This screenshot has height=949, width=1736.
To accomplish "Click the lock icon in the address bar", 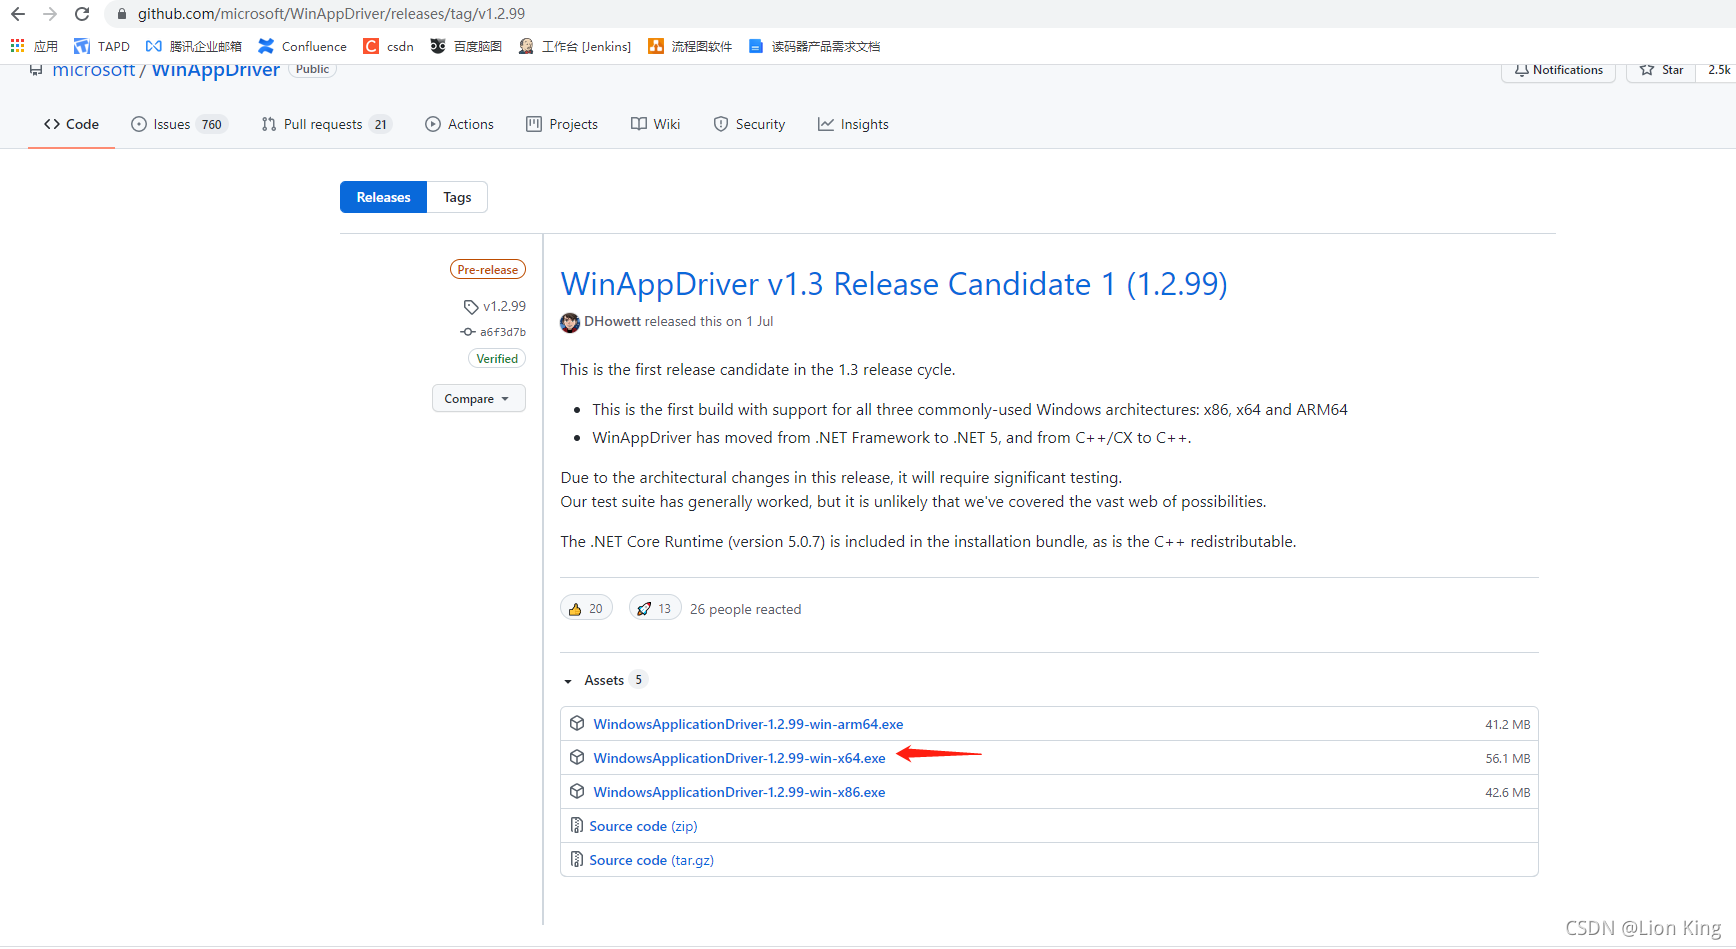I will [122, 14].
